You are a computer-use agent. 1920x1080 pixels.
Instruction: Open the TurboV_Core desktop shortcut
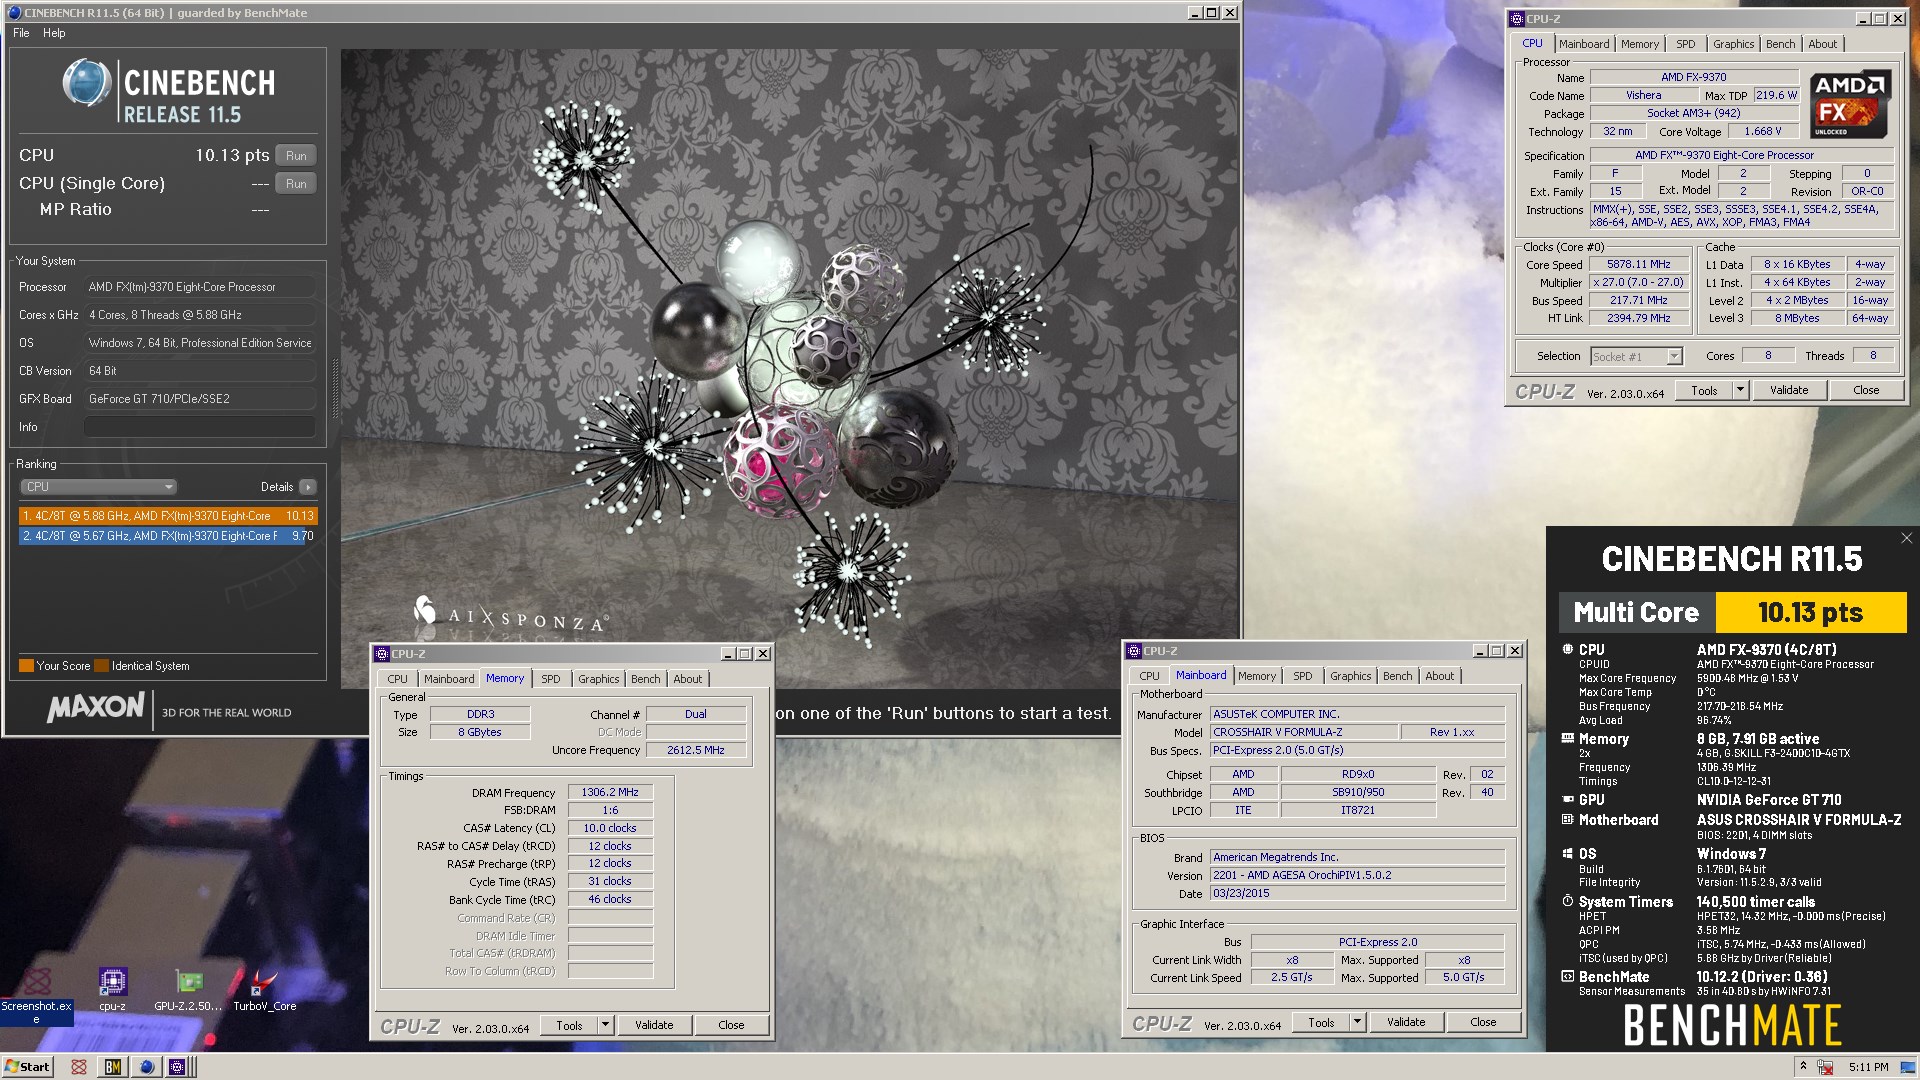[x=264, y=990]
